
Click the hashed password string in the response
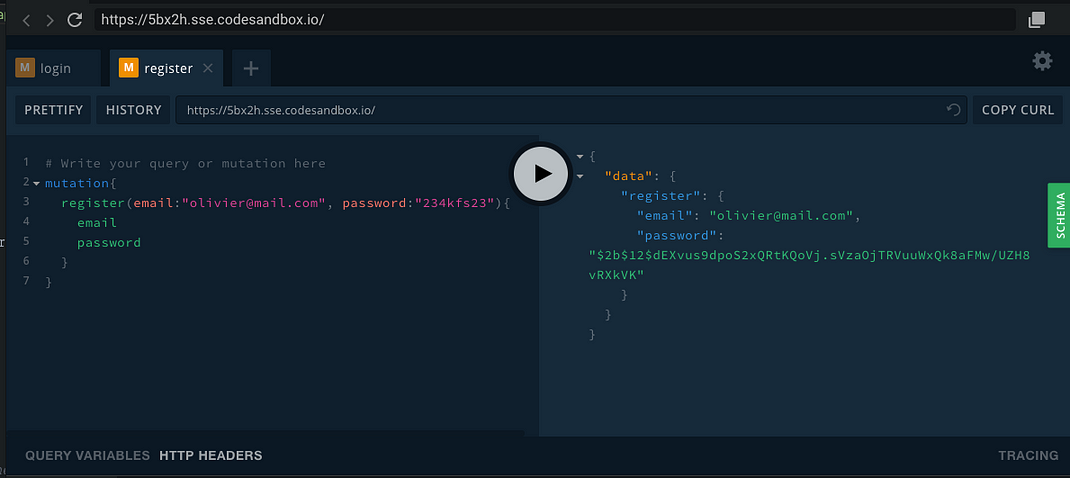pyautogui.click(x=809, y=265)
